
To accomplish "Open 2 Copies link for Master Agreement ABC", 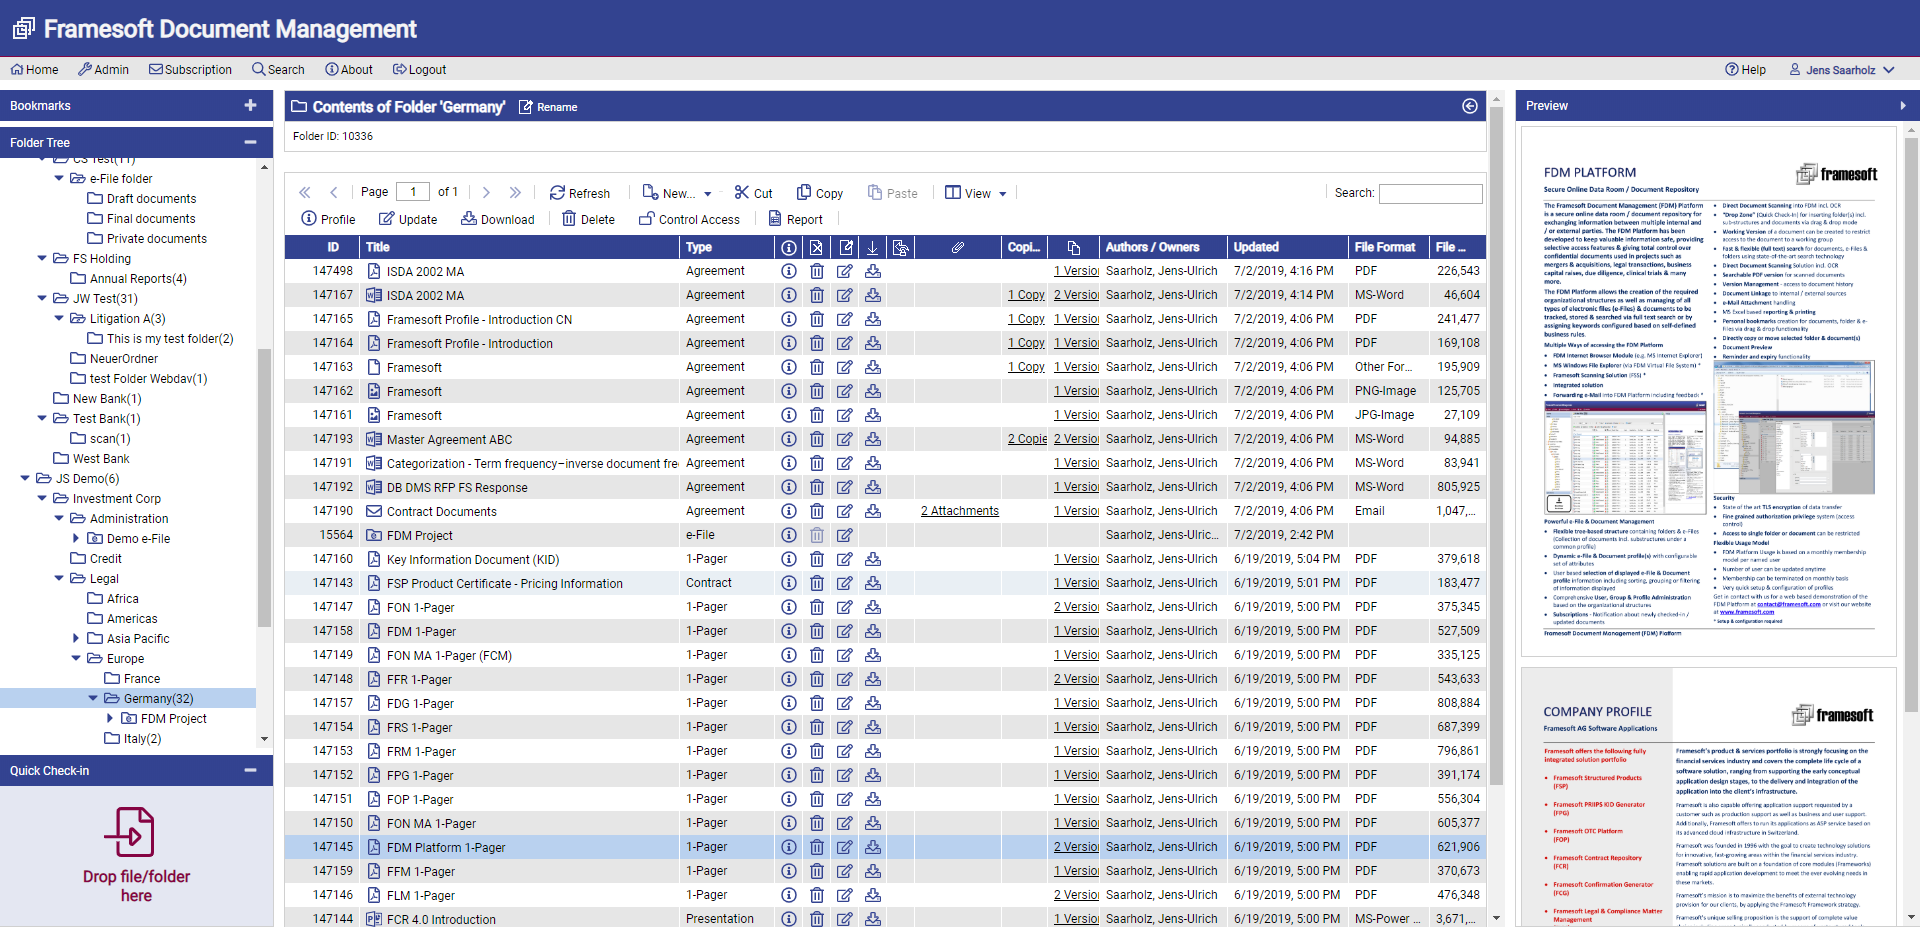I will [x=1027, y=439].
